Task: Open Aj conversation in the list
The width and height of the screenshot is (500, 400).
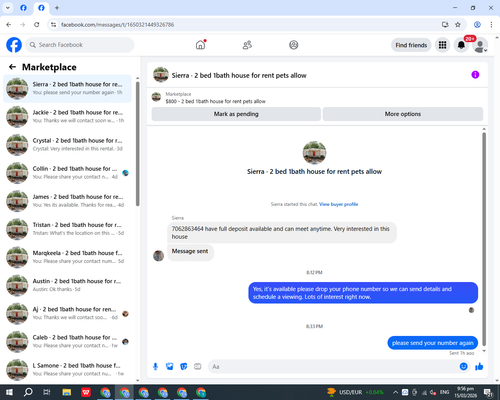Action: 67,313
